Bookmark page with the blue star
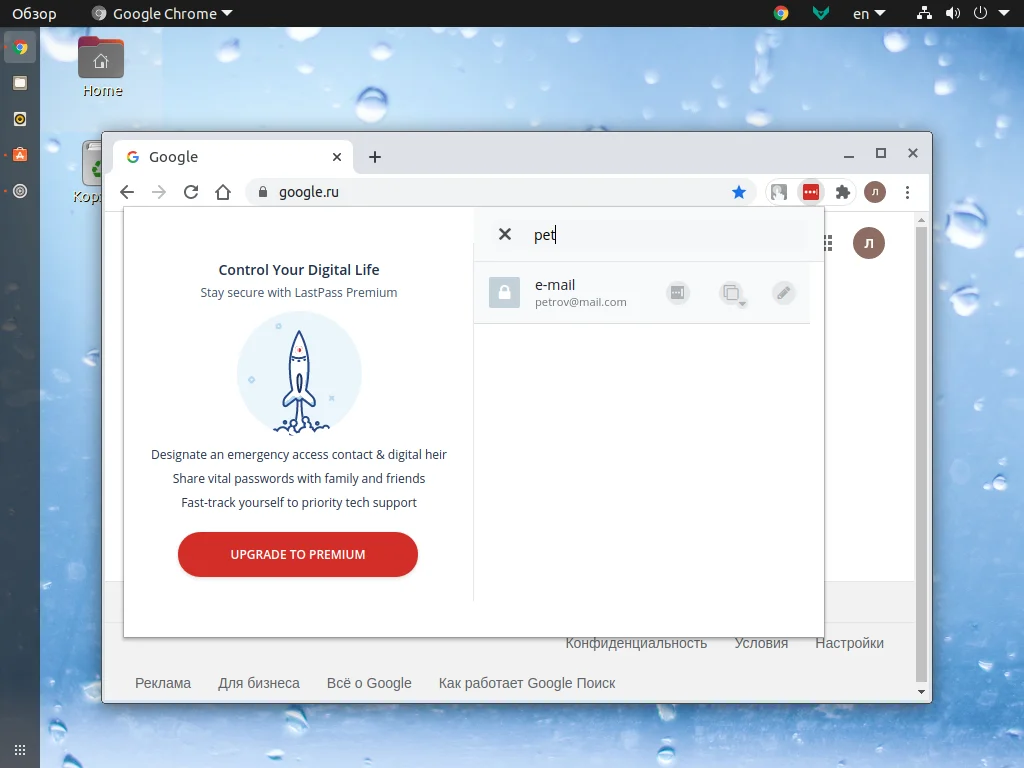This screenshot has width=1024, height=768. (x=739, y=192)
